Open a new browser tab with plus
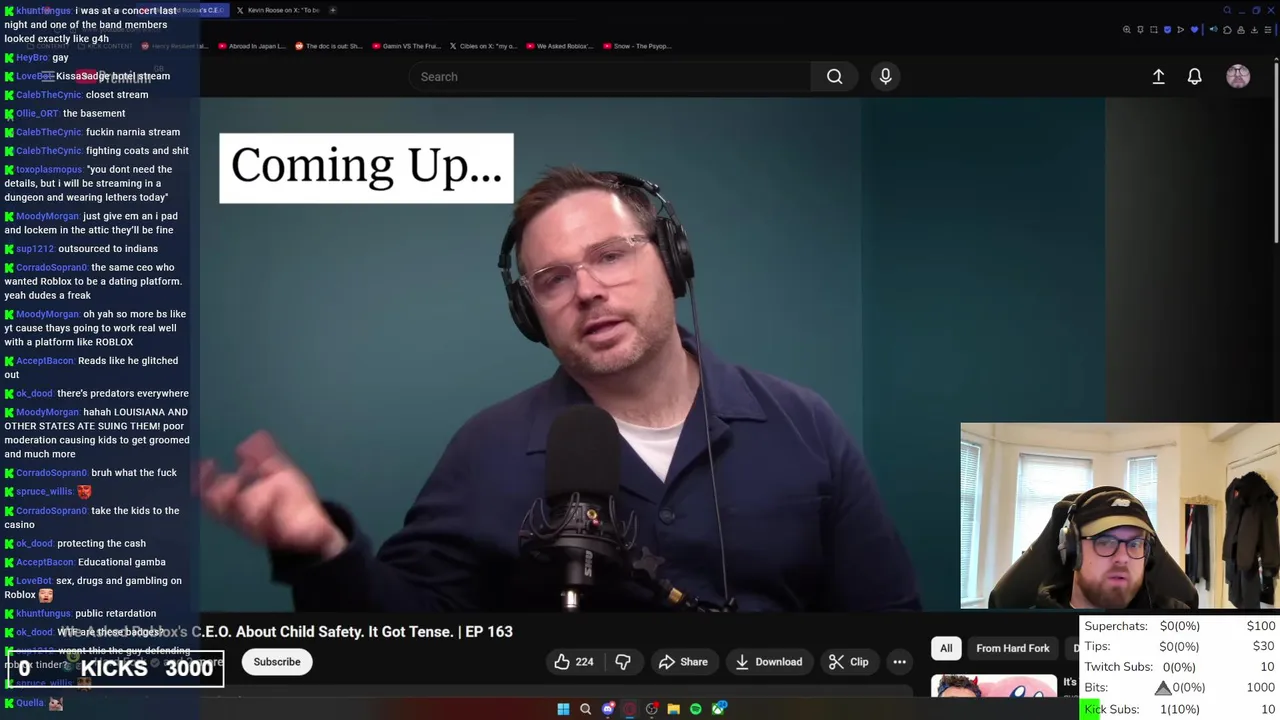Image resolution: width=1280 pixels, height=720 pixels. coord(333,10)
